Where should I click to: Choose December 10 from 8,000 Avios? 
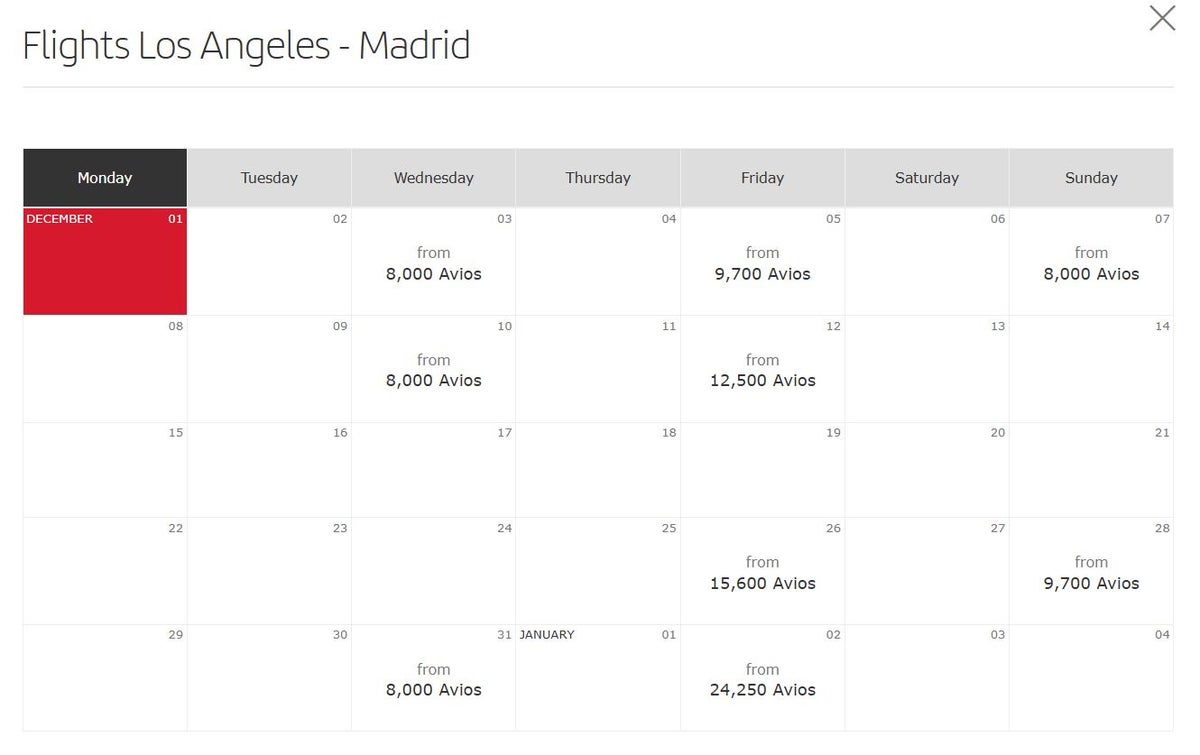tap(433, 371)
